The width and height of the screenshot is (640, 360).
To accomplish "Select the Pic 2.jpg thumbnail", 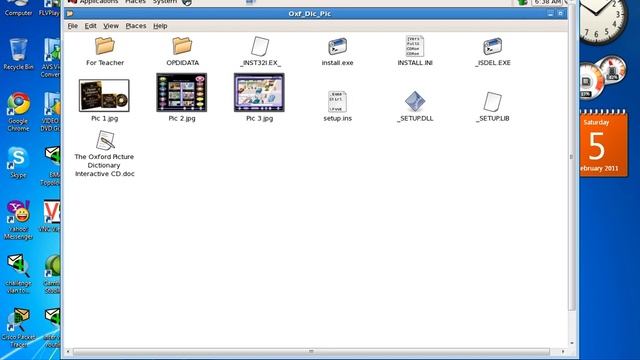I will click(182, 93).
